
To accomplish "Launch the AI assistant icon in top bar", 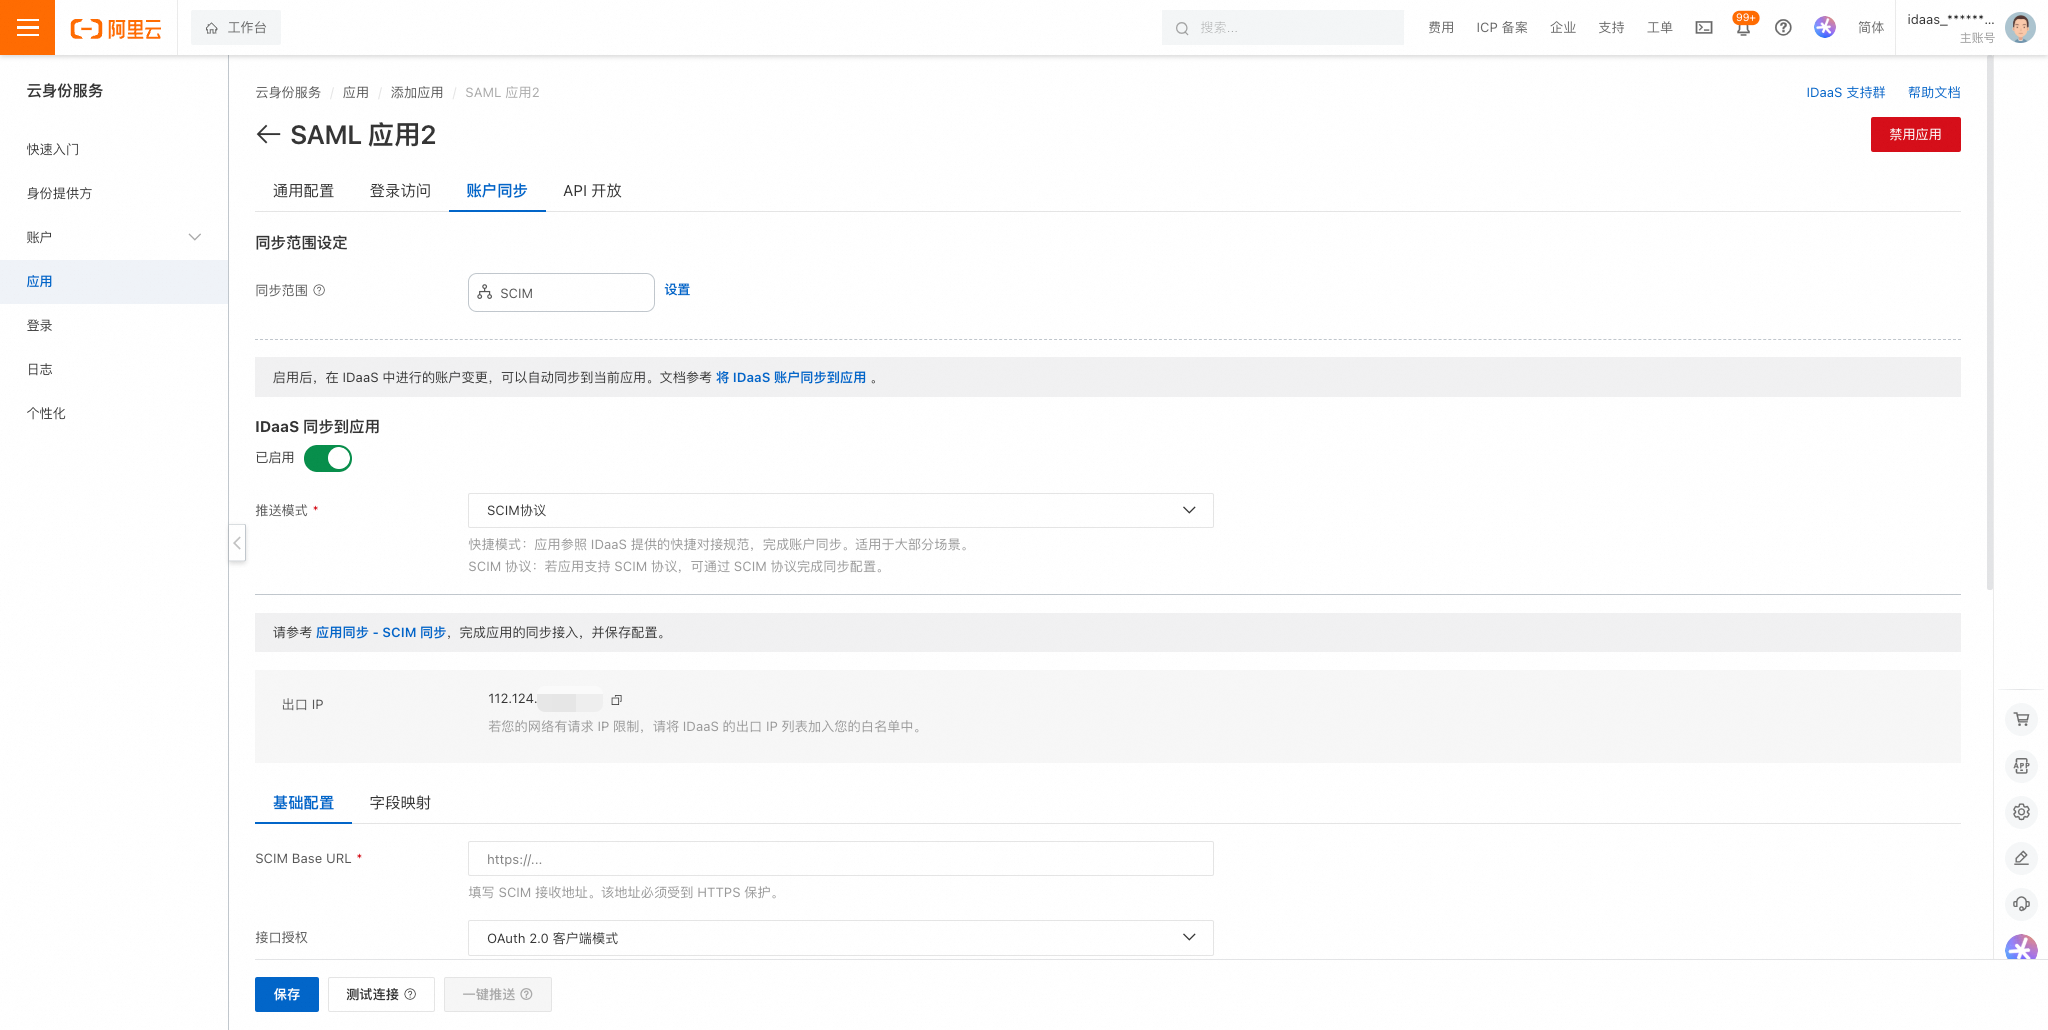I will point(1825,28).
